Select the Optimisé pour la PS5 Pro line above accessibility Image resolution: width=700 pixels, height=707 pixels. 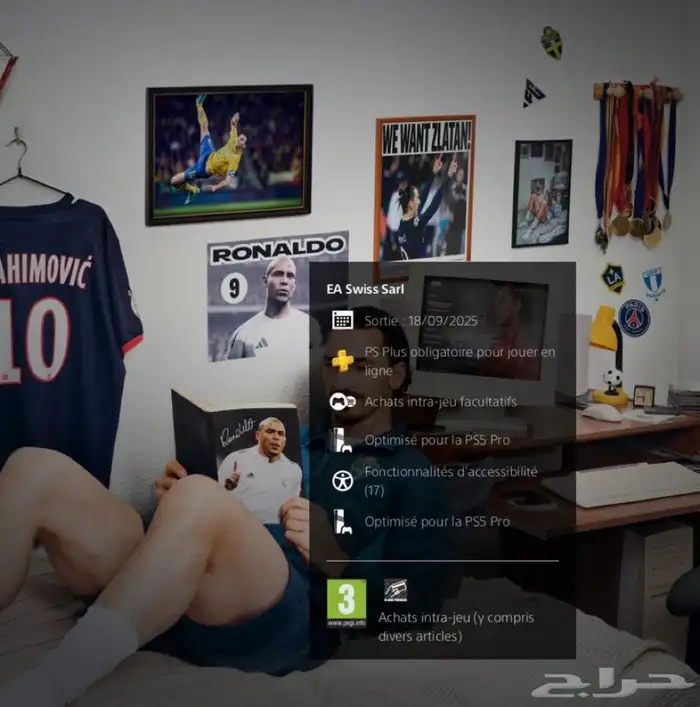click(437, 440)
